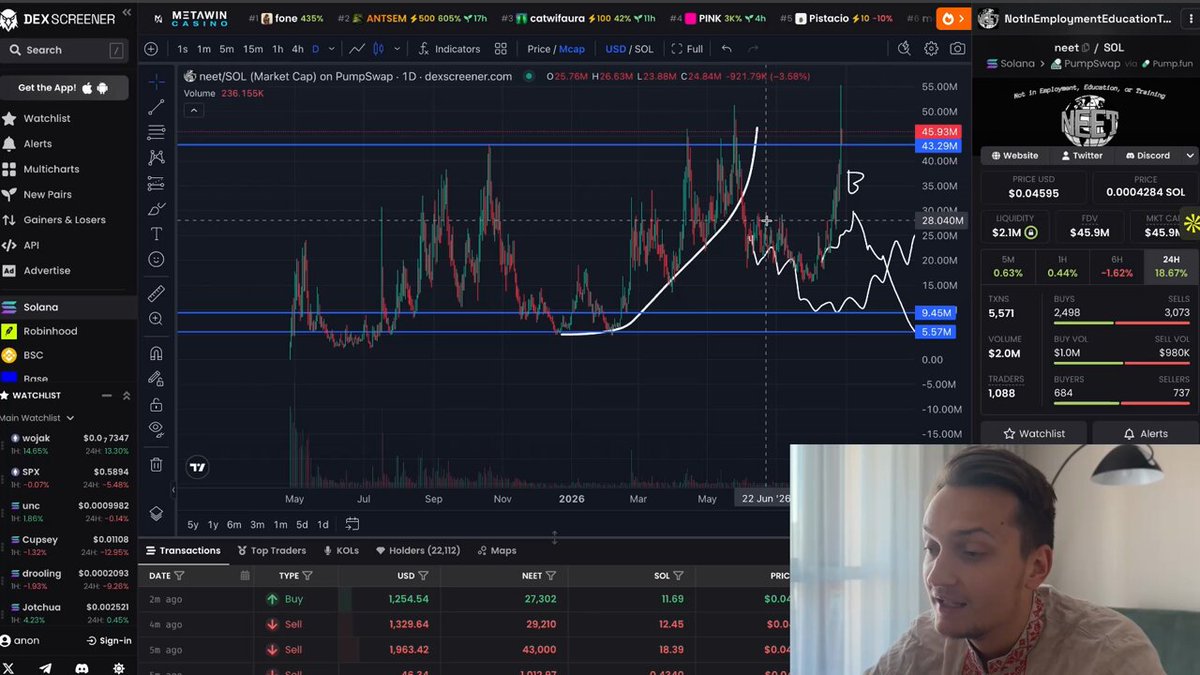Open chart settings gear icon

tap(931, 49)
